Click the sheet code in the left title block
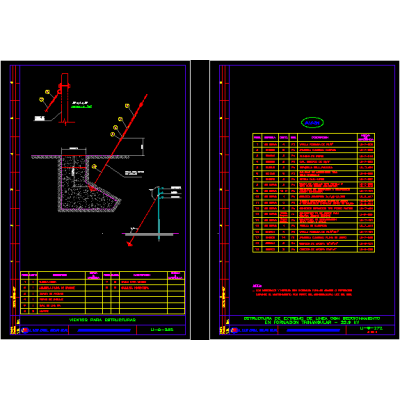 162,330
